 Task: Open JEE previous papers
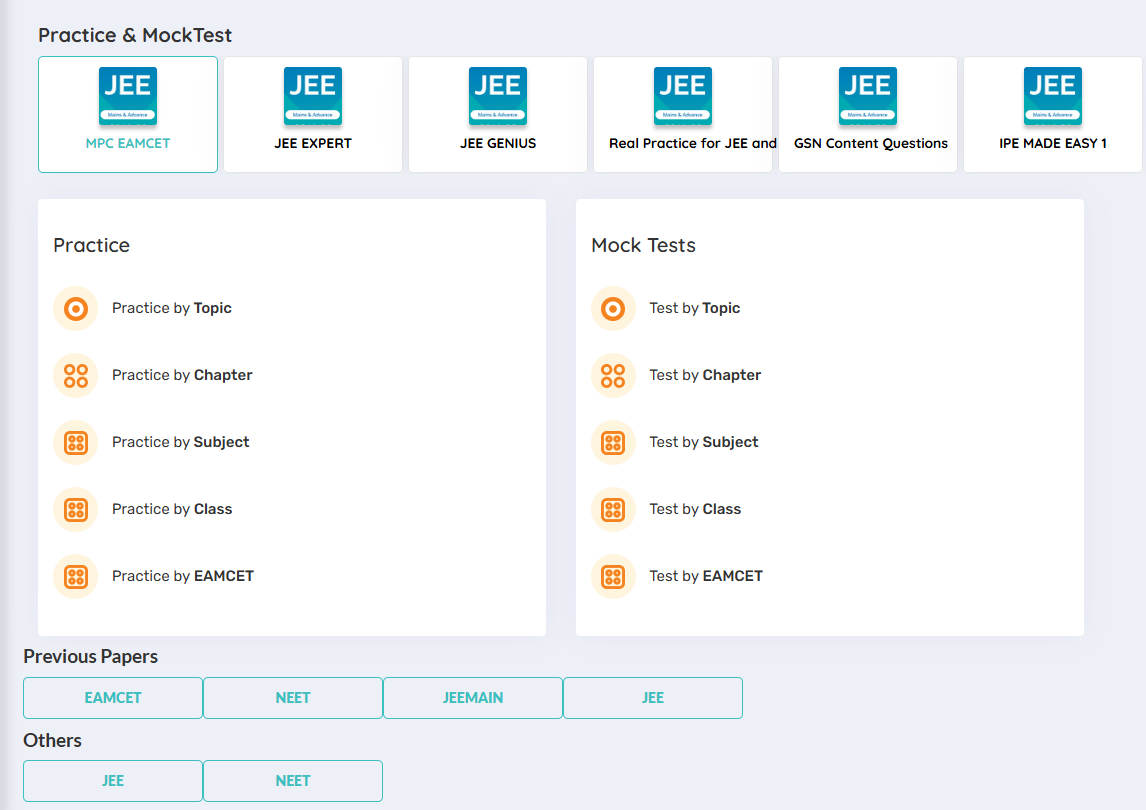tap(653, 698)
